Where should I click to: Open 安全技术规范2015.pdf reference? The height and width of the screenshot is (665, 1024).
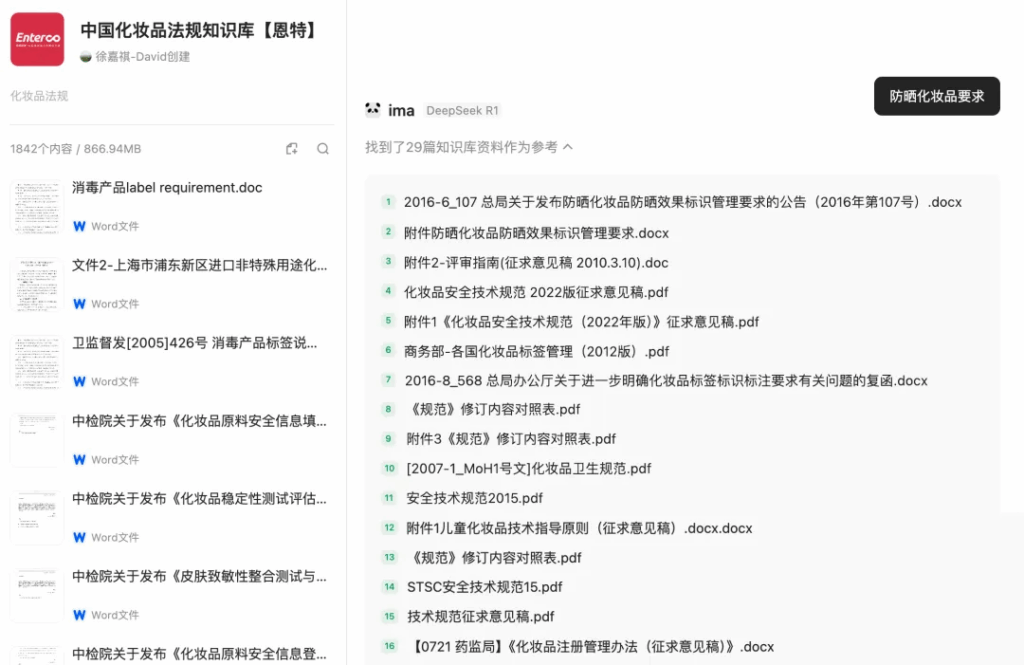(x=475, y=498)
